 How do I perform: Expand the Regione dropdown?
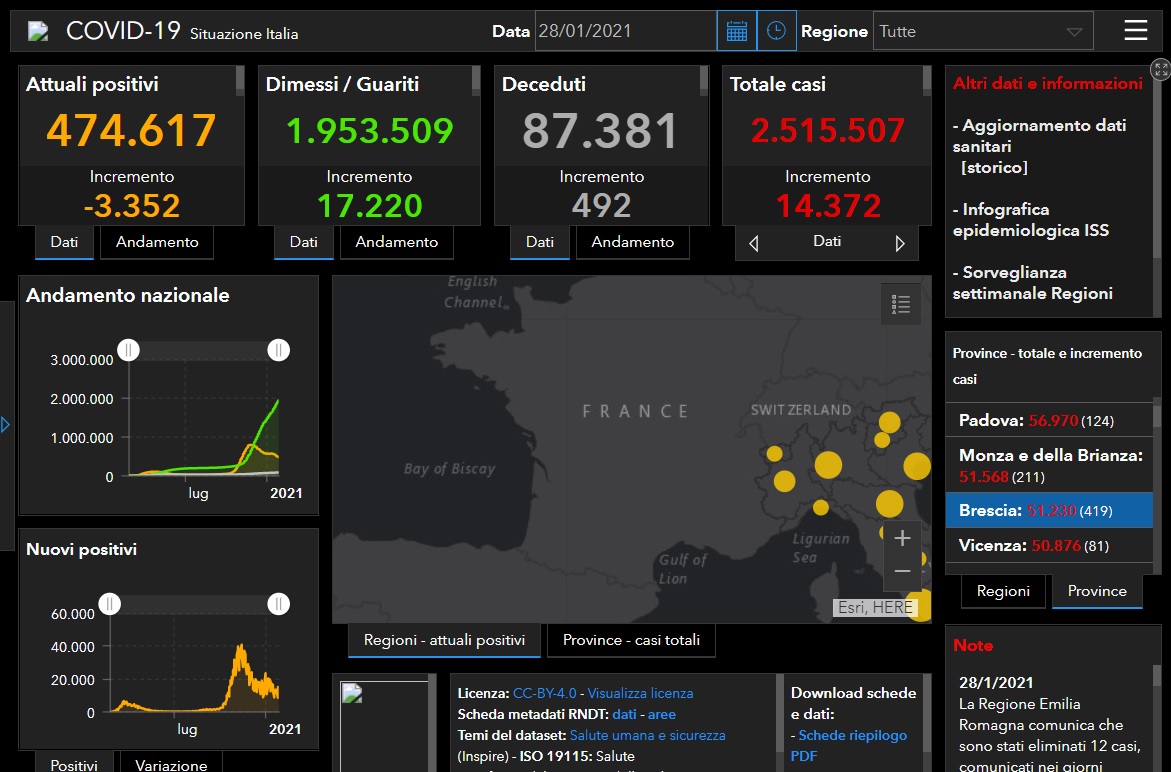(983, 31)
